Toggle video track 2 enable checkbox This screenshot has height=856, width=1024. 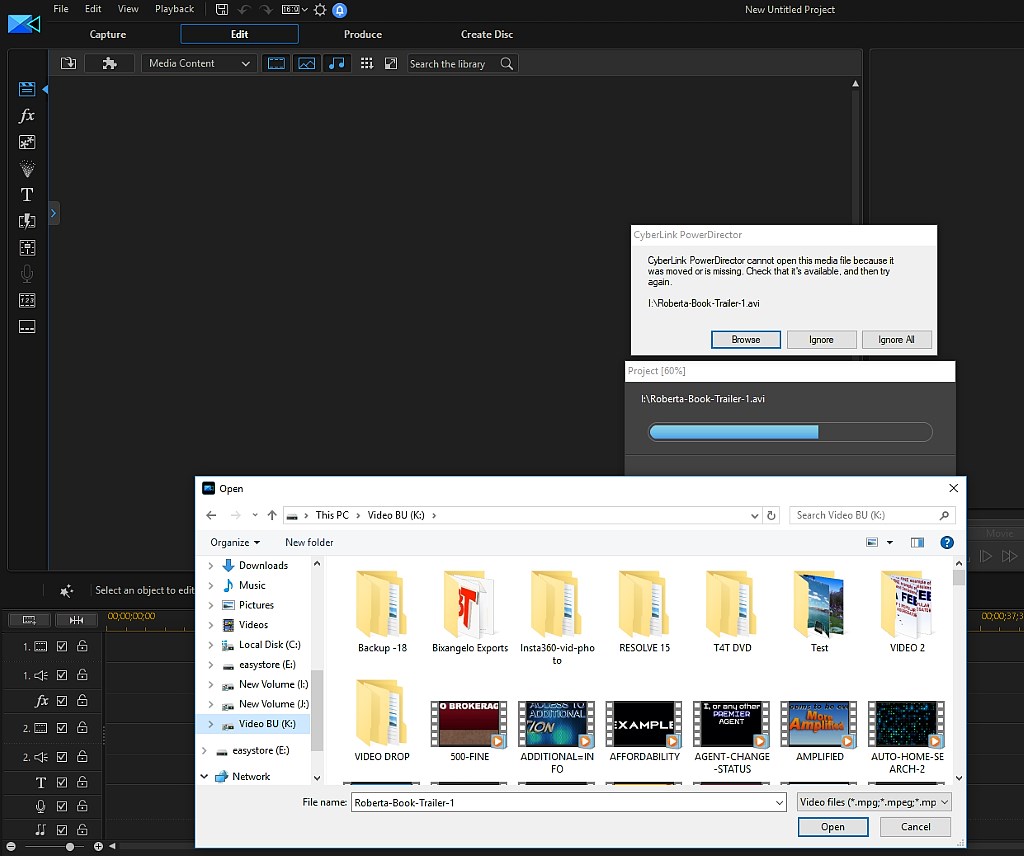(61, 728)
